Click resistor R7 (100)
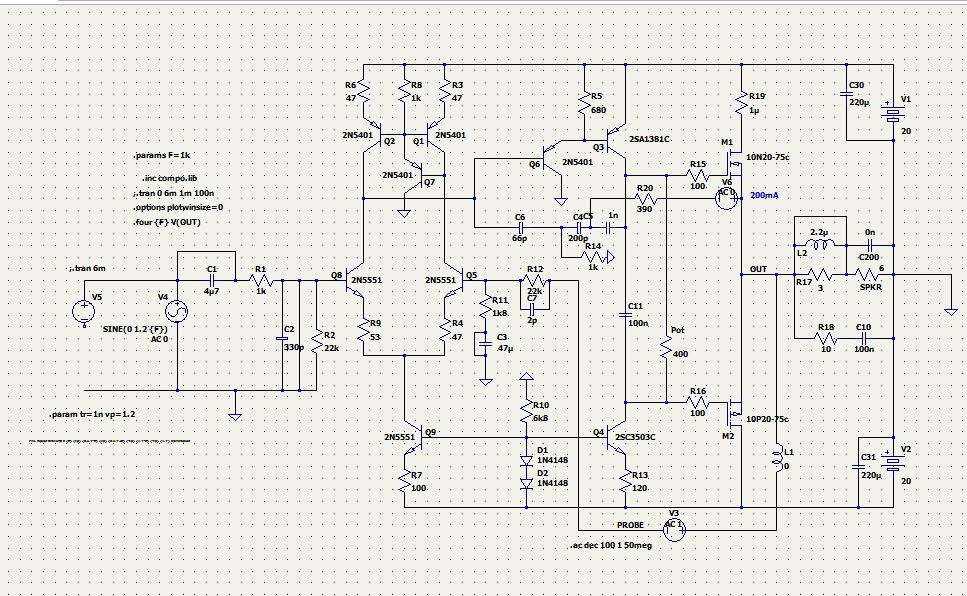This screenshot has height=596, width=967. [x=405, y=482]
